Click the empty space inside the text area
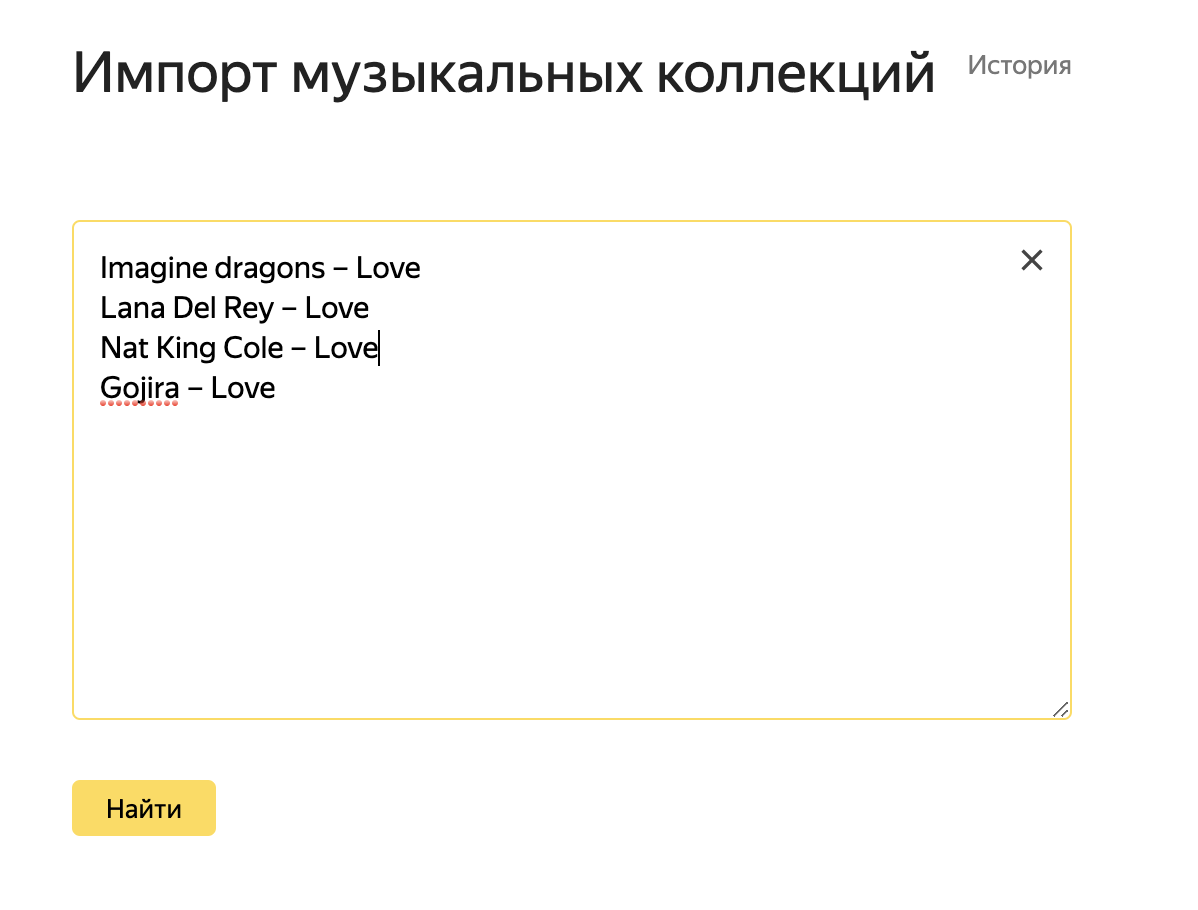The width and height of the screenshot is (1198, 910). 570,560
